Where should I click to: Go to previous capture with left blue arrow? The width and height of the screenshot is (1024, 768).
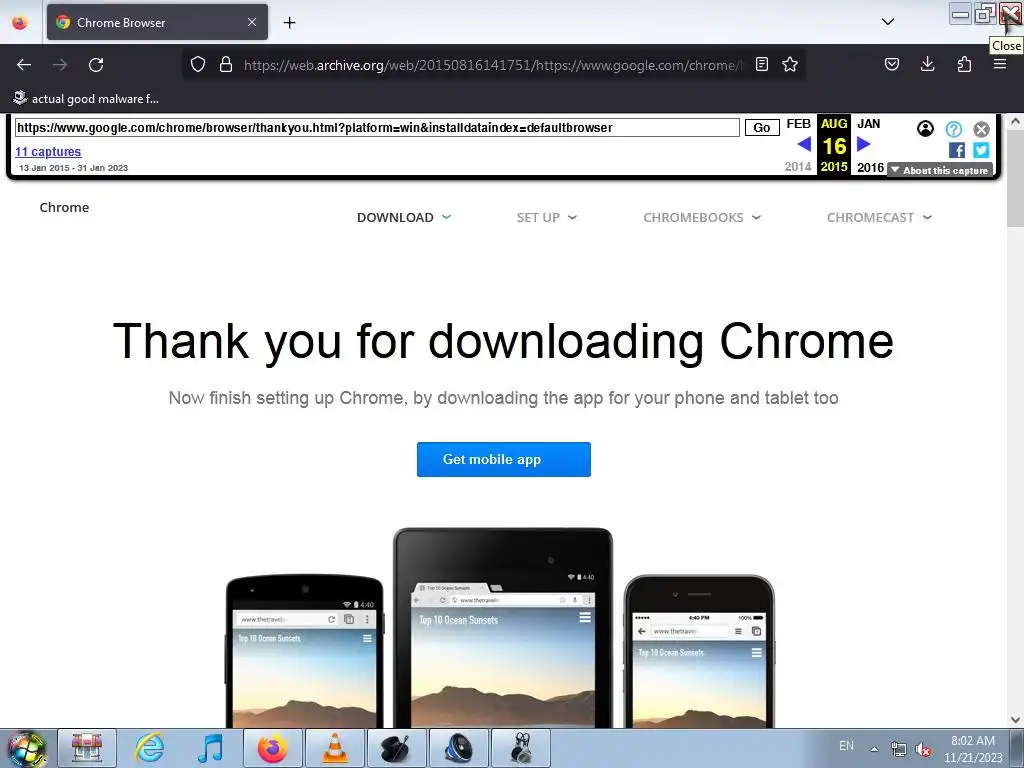pos(805,144)
